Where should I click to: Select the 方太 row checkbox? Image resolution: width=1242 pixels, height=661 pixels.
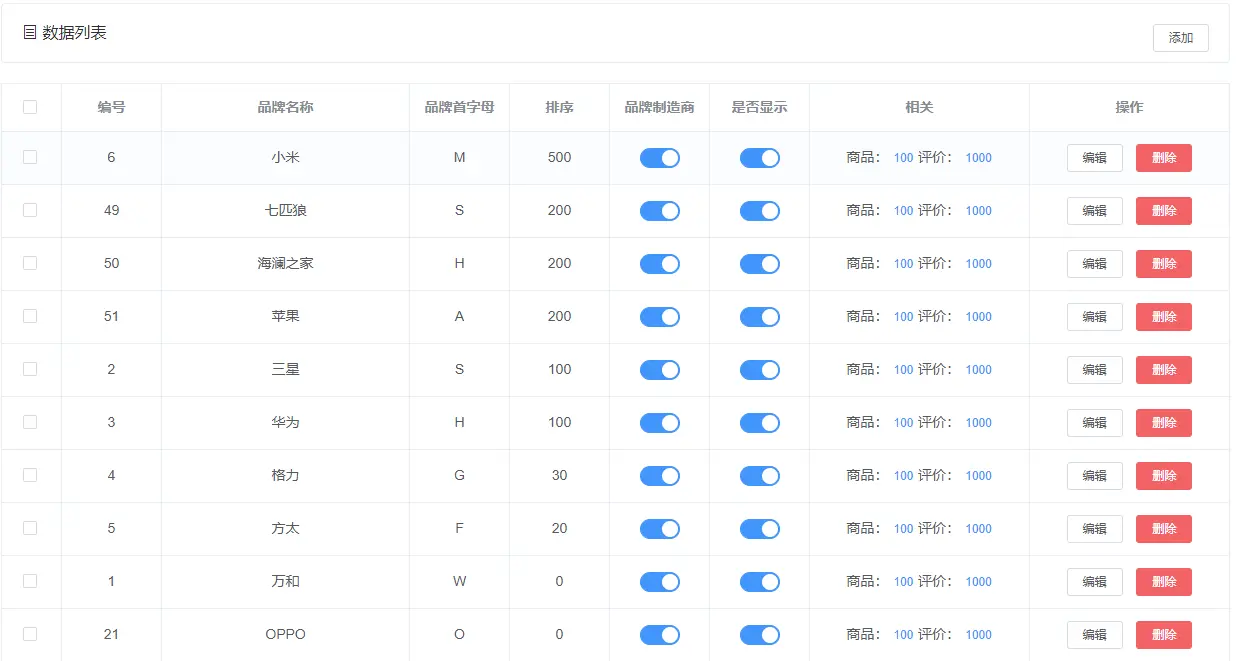pos(30,528)
